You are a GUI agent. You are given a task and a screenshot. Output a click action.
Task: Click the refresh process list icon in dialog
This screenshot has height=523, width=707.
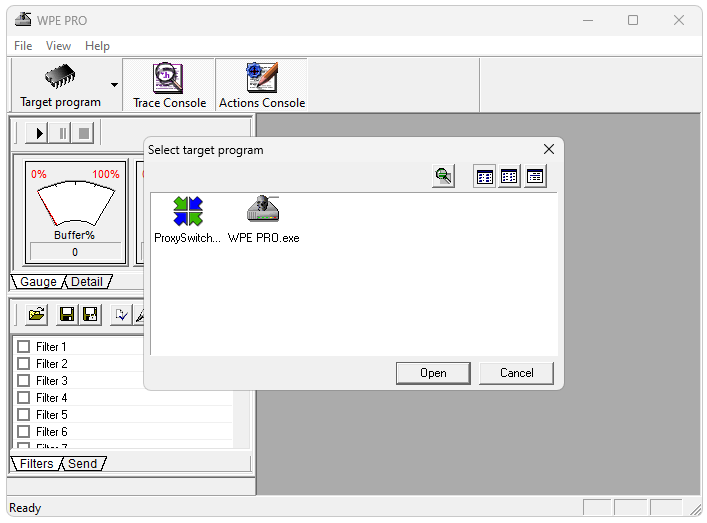click(x=443, y=176)
